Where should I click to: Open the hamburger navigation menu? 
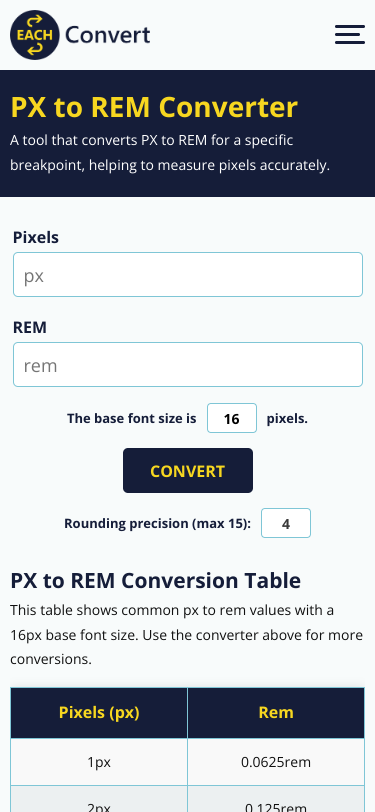tap(350, 35)
